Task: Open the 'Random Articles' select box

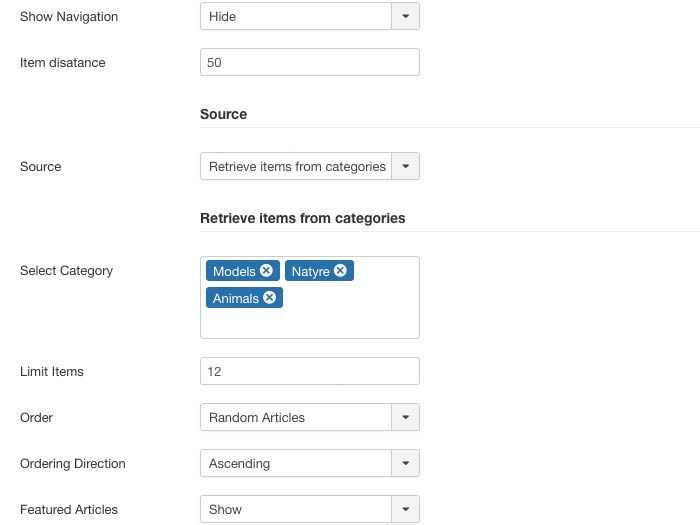Action: 296,417
